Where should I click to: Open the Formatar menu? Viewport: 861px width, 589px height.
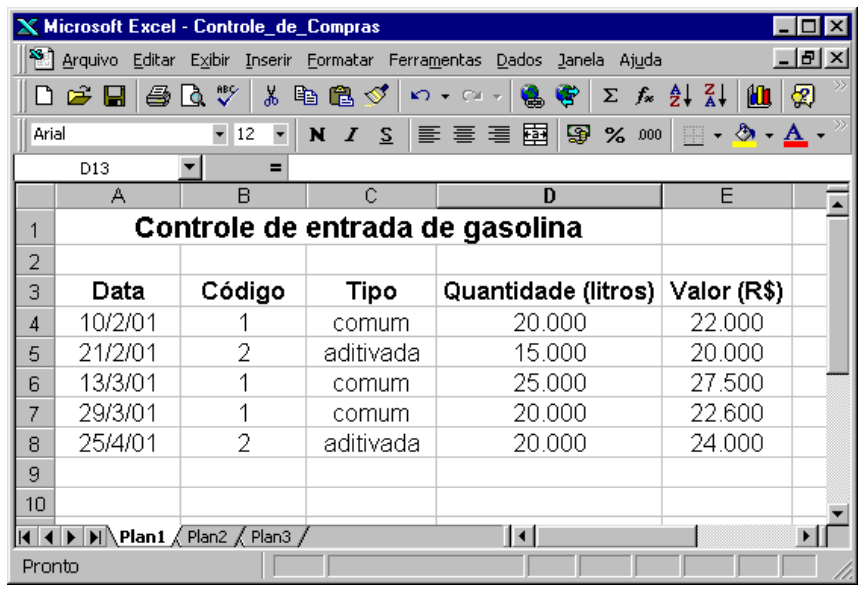340,60
